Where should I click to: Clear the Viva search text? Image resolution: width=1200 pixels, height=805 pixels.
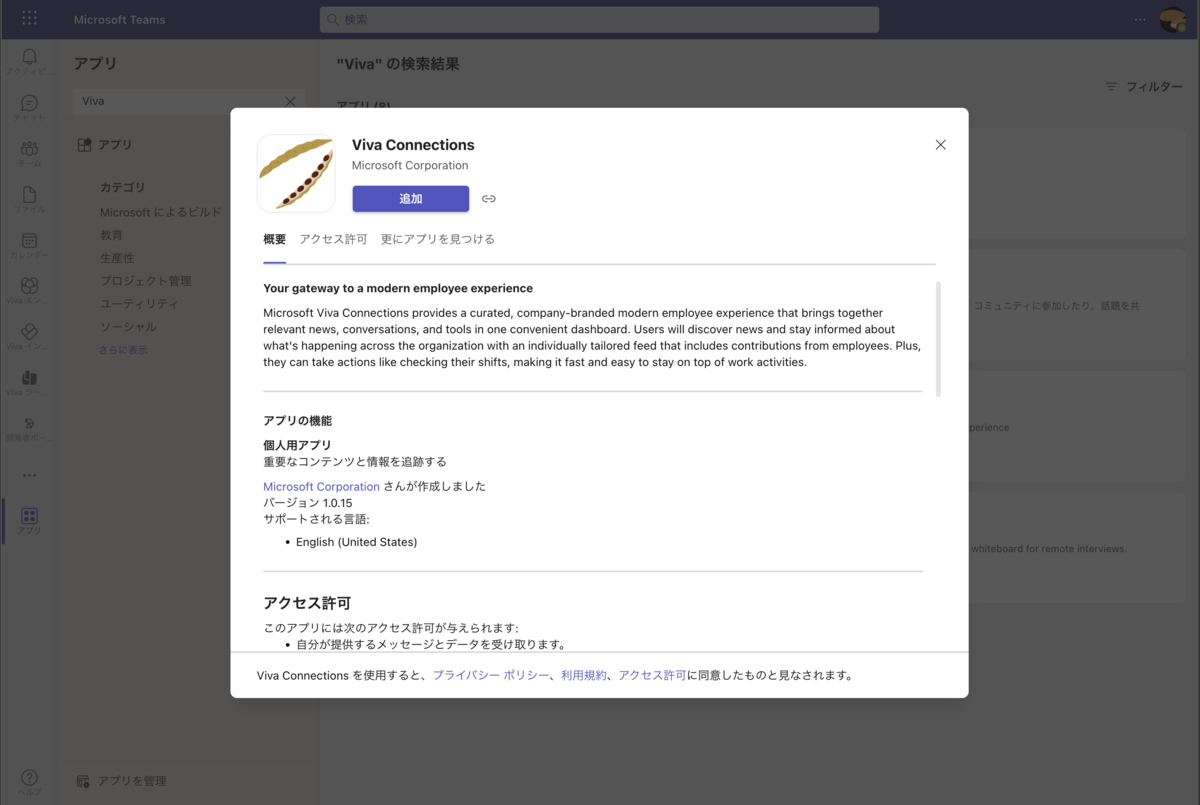tap(290, 101)
